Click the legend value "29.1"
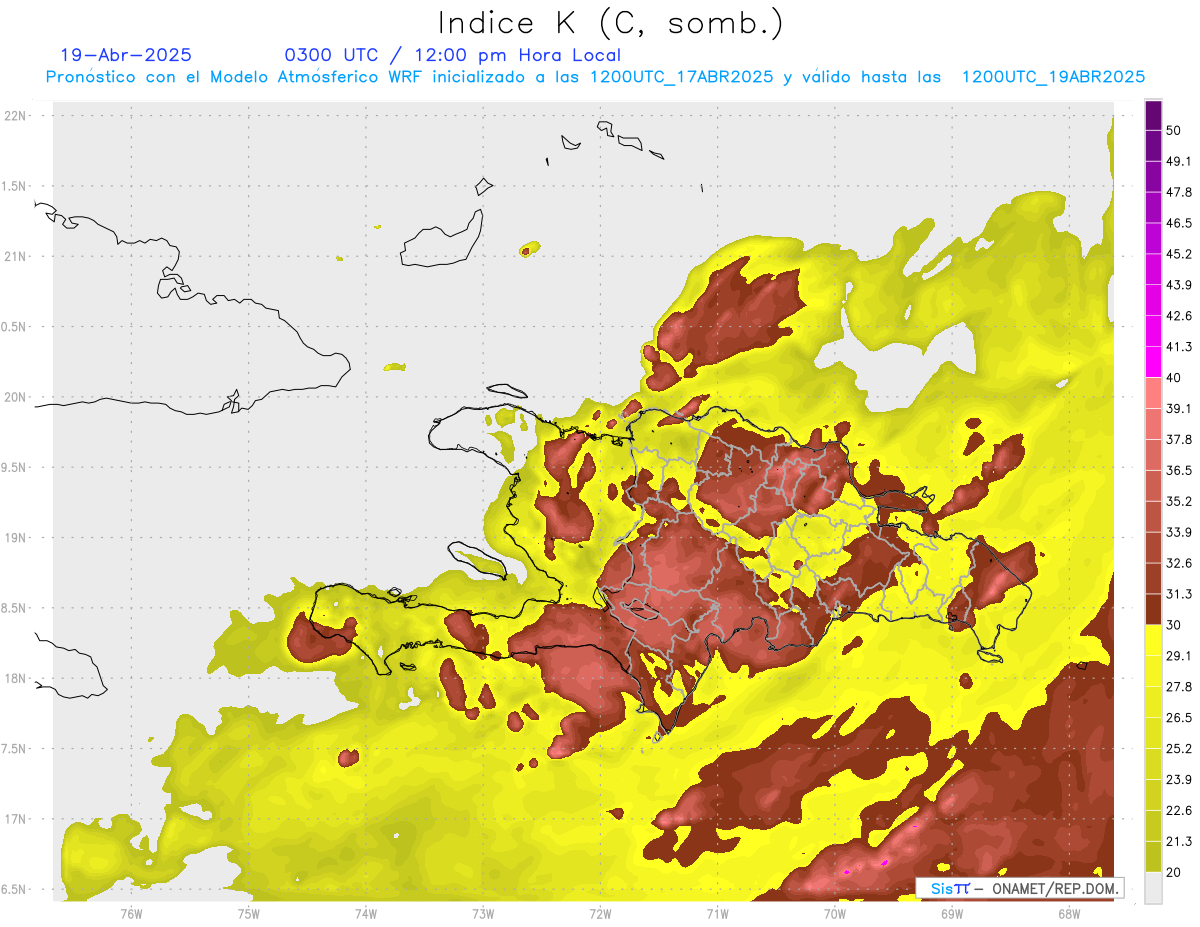 tap(1179, 655)
